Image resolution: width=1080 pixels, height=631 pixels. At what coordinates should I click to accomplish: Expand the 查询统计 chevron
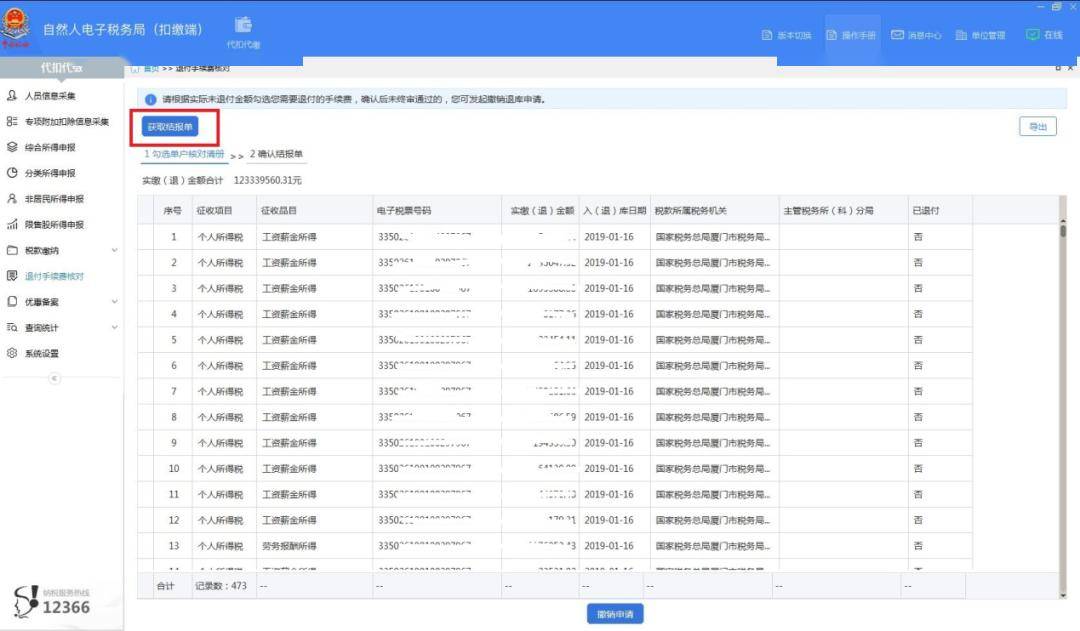click(x=114, y=327)
